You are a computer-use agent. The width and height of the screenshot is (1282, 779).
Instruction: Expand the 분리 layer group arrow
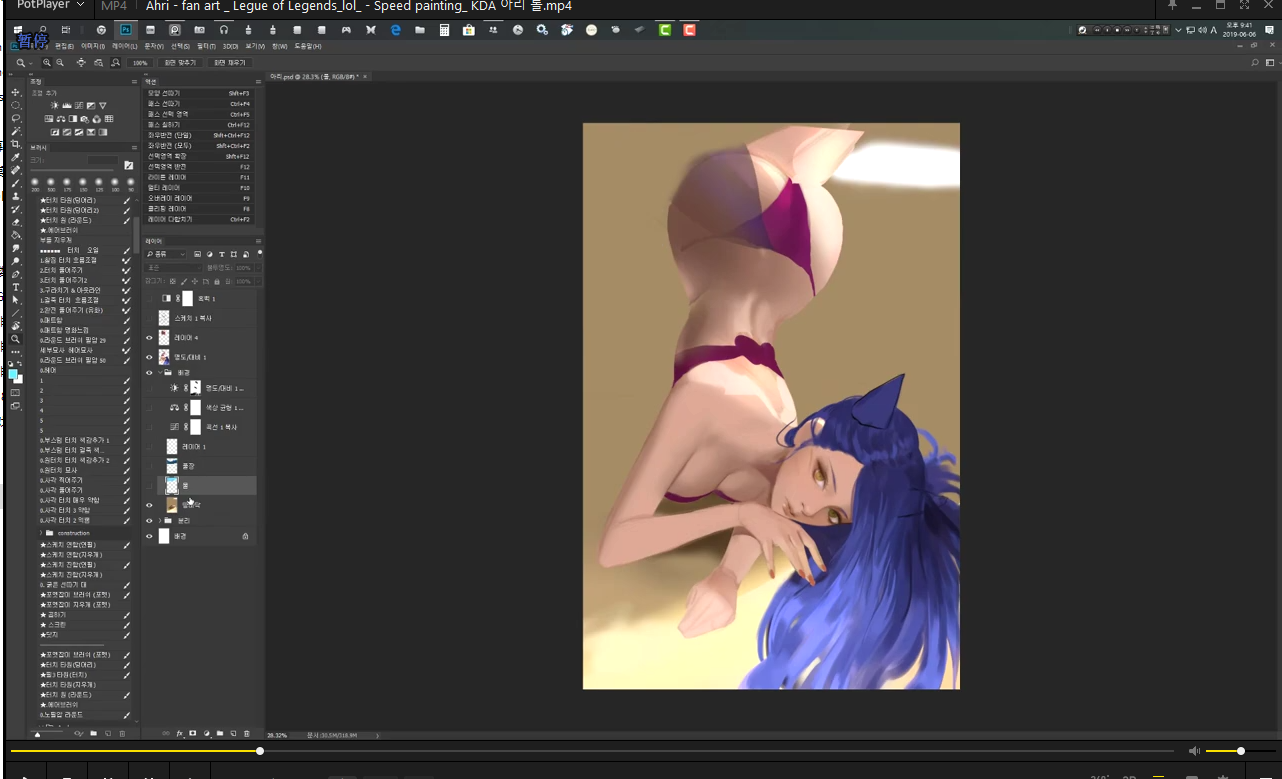160,521
